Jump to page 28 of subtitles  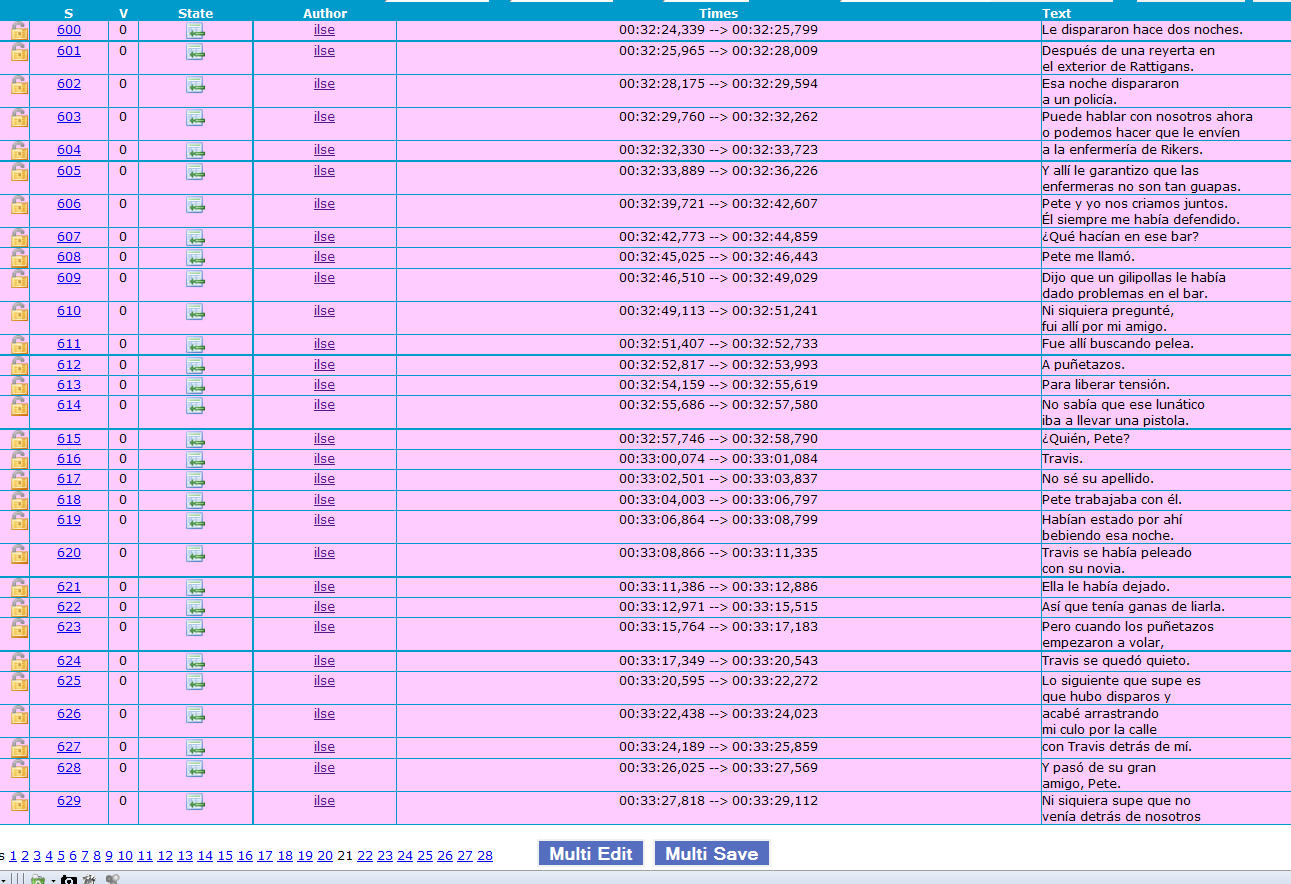click(485, 855)
